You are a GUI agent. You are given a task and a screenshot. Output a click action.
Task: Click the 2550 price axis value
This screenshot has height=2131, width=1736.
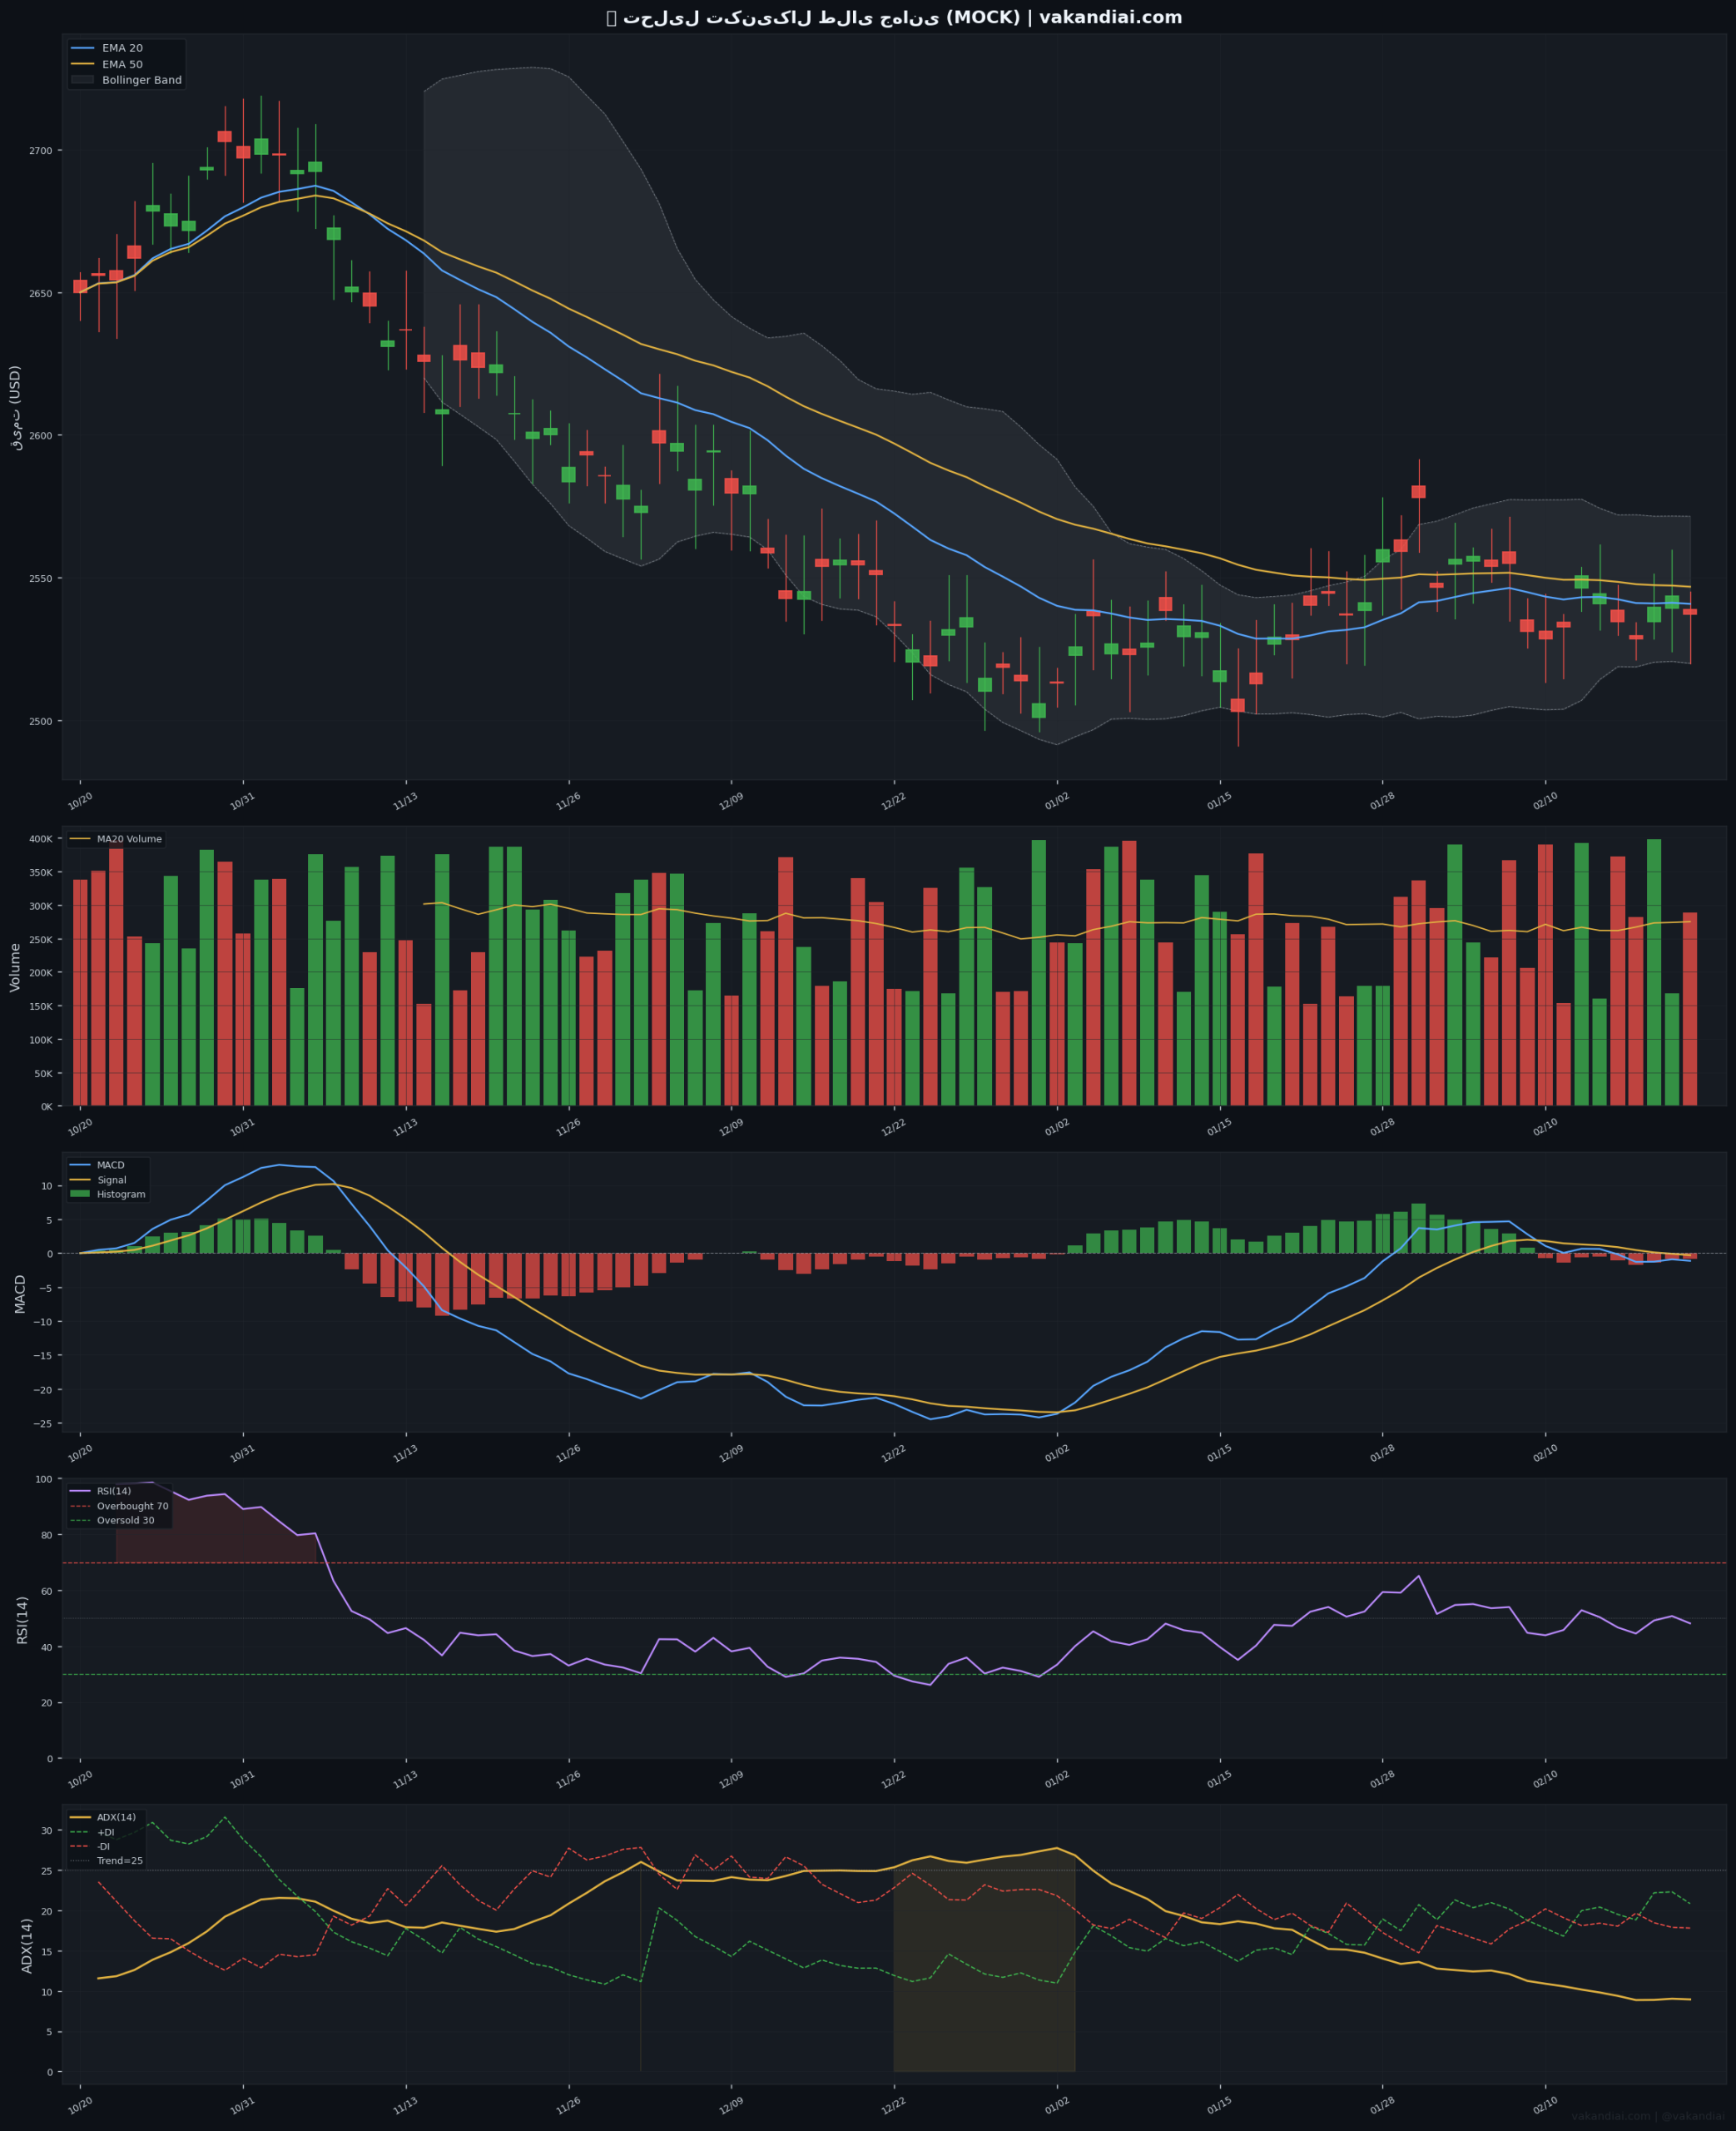(x=40, y=579)
